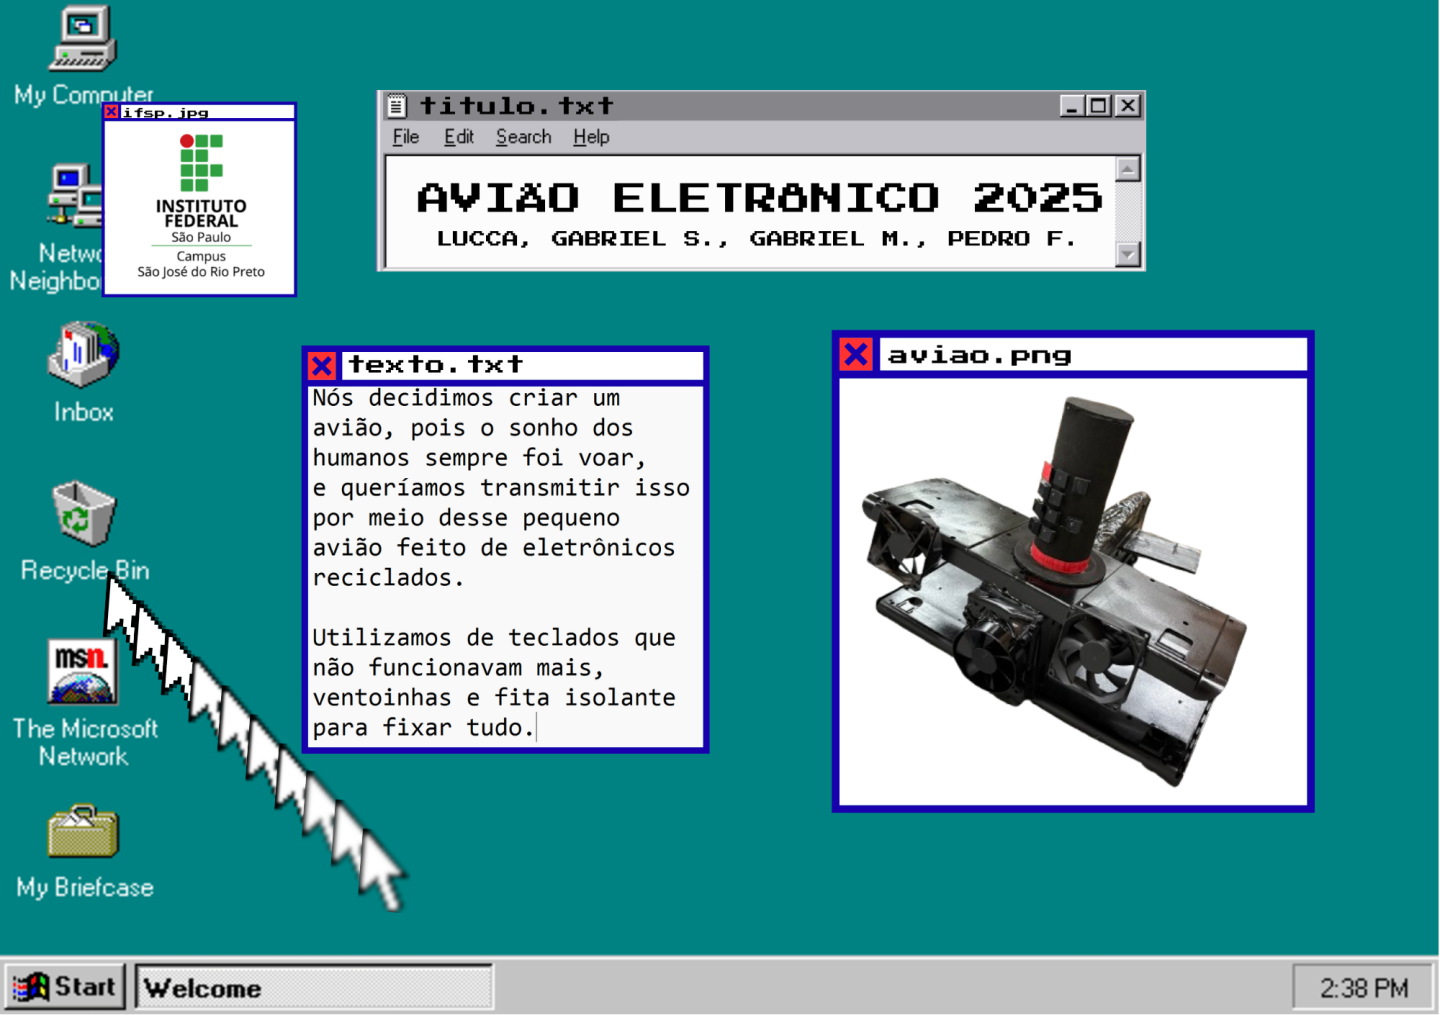Click the Start button

coord(66,987)
